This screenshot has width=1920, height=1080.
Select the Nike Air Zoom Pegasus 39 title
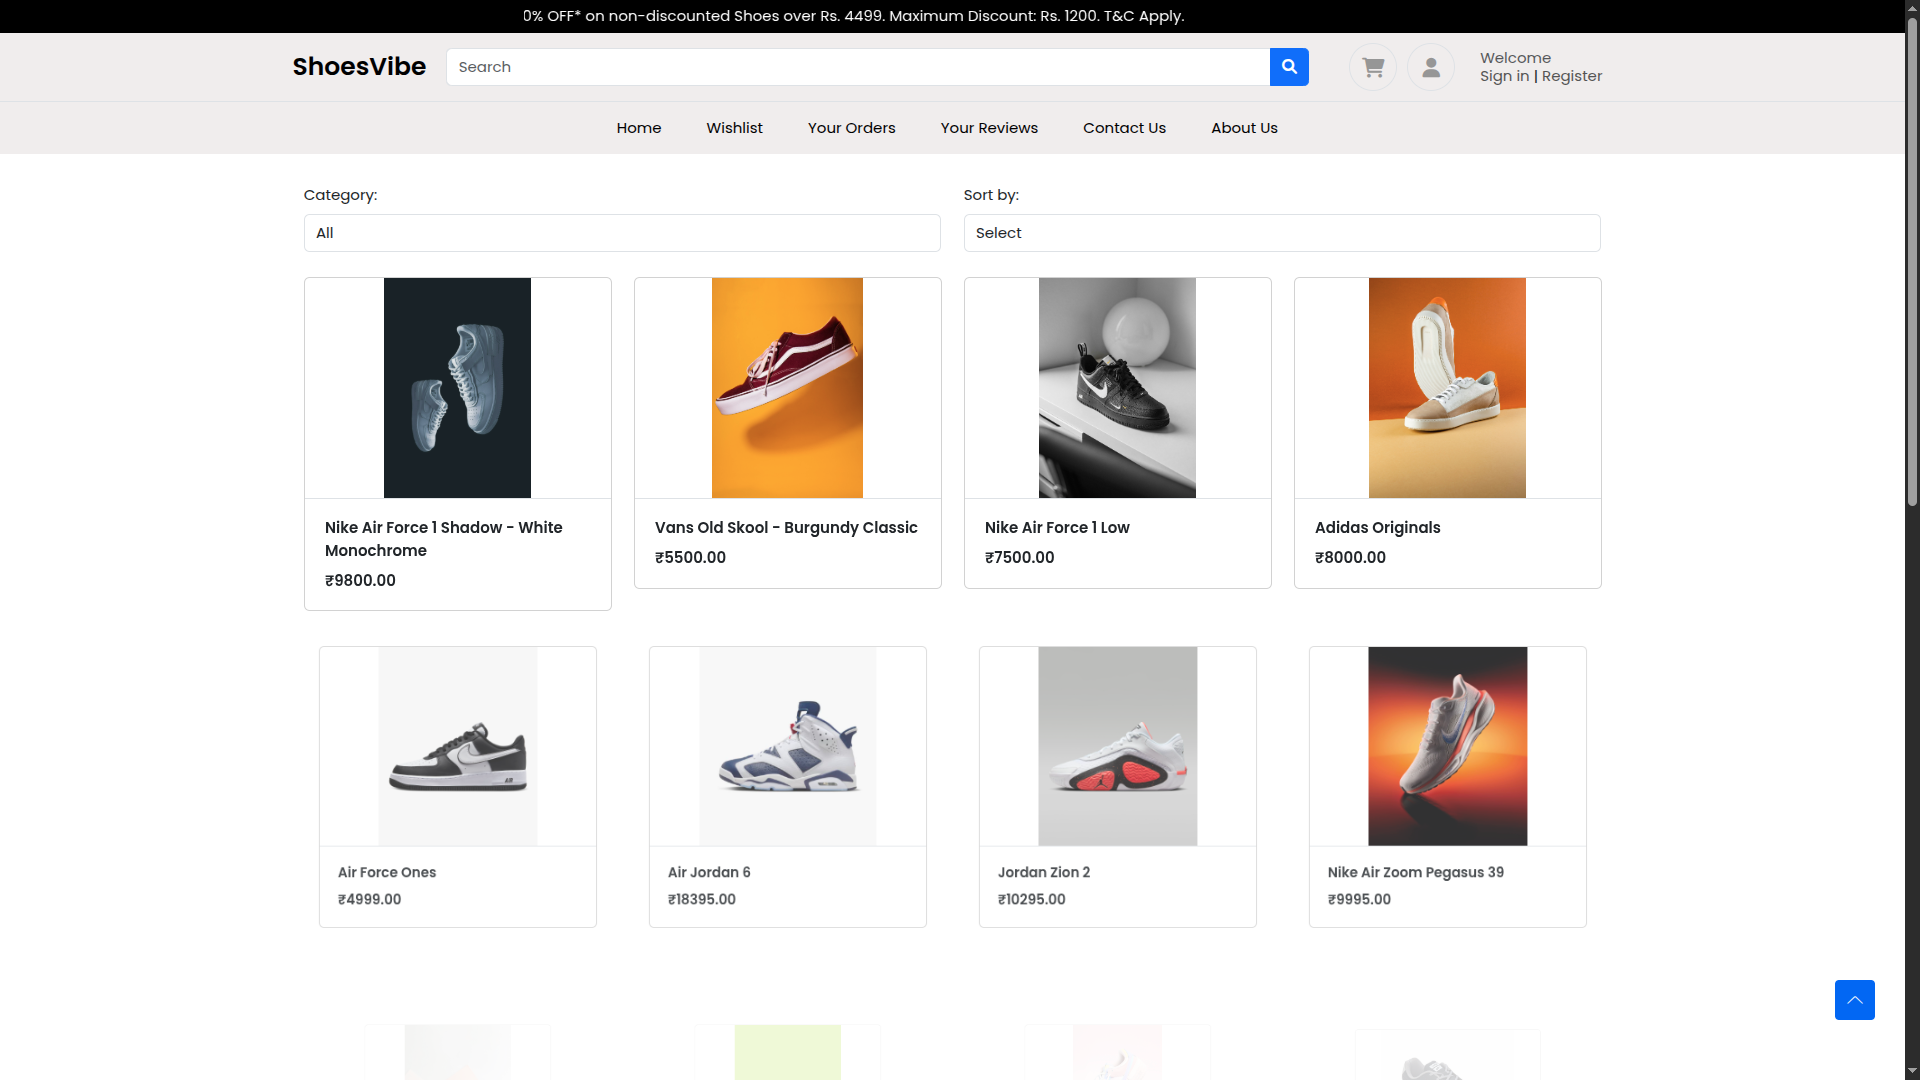click(x=1415, y=872)
